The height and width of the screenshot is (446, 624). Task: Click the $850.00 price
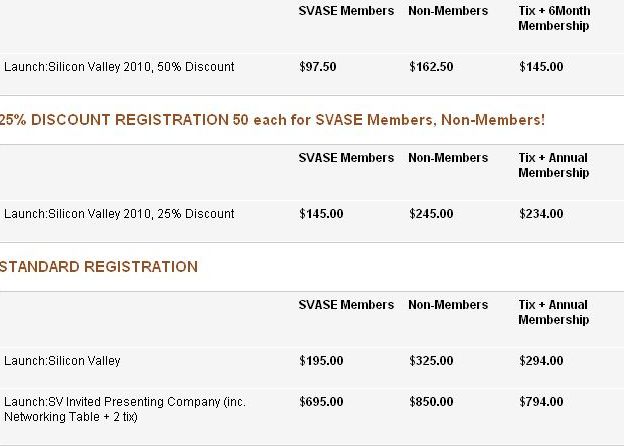(431, 402)
